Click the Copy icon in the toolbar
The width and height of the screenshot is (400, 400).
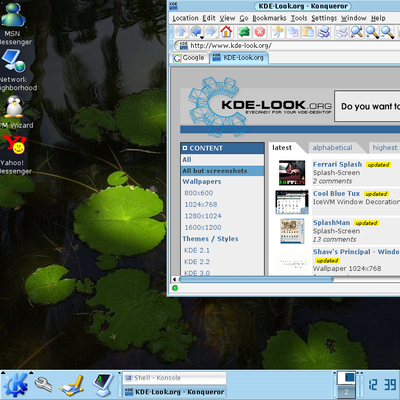293,32
